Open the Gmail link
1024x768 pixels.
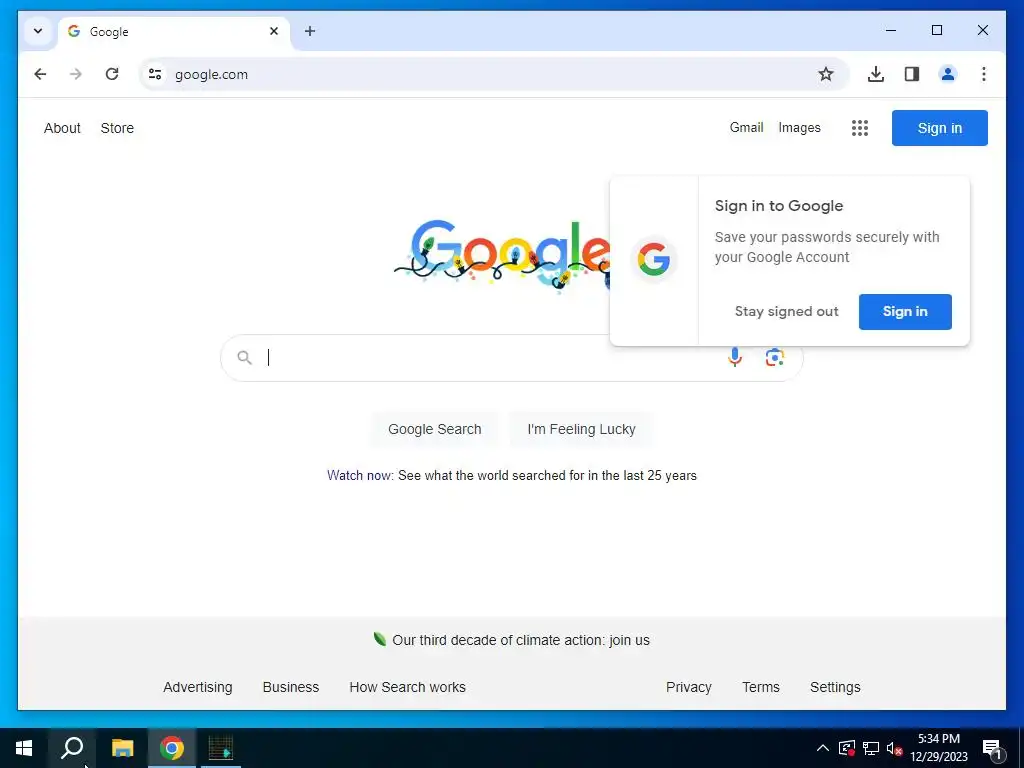click(x=746, y=127)
